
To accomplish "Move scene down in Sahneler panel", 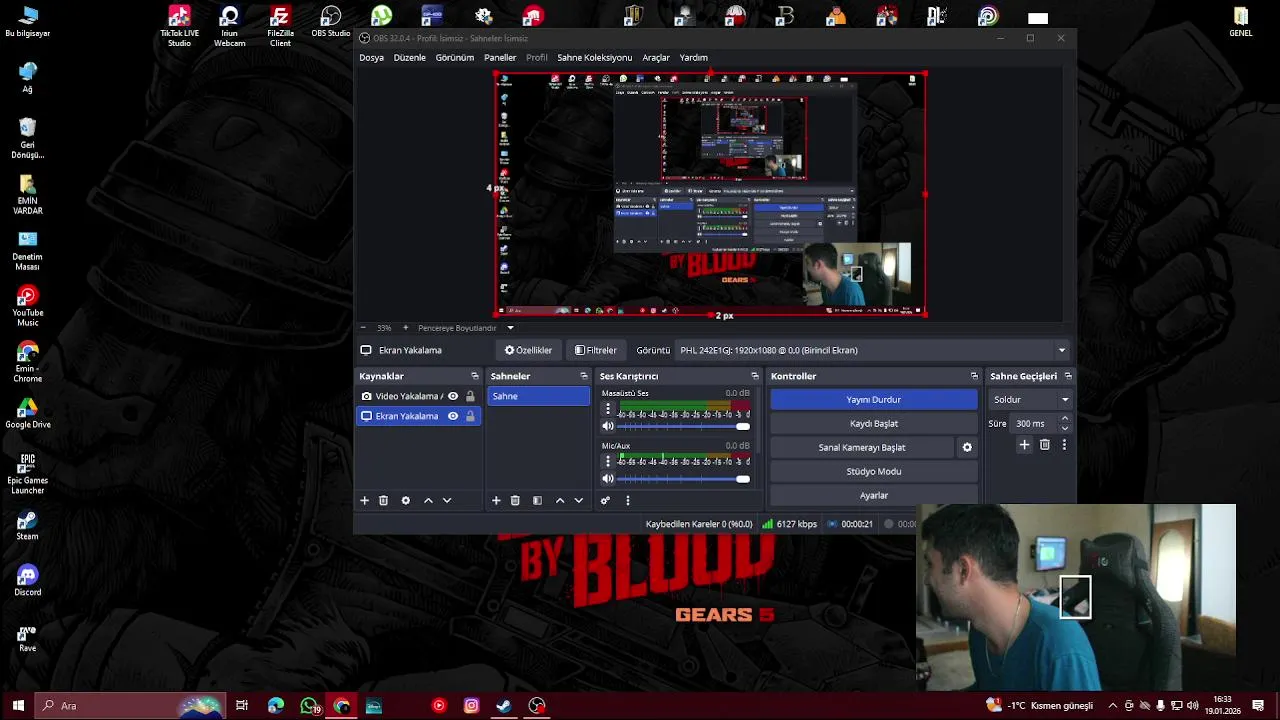I will click(x=578, y=500).
